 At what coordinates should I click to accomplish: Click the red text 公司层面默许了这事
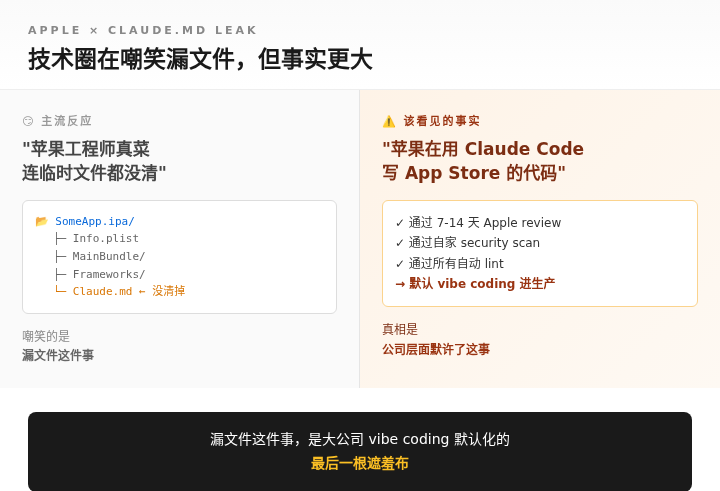(436, 349)
